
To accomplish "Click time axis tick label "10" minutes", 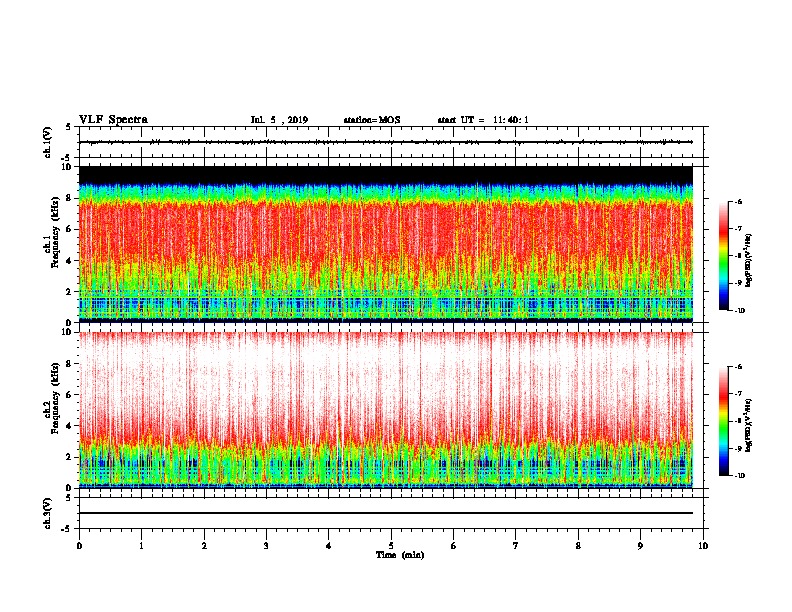I will coord(703,546).
